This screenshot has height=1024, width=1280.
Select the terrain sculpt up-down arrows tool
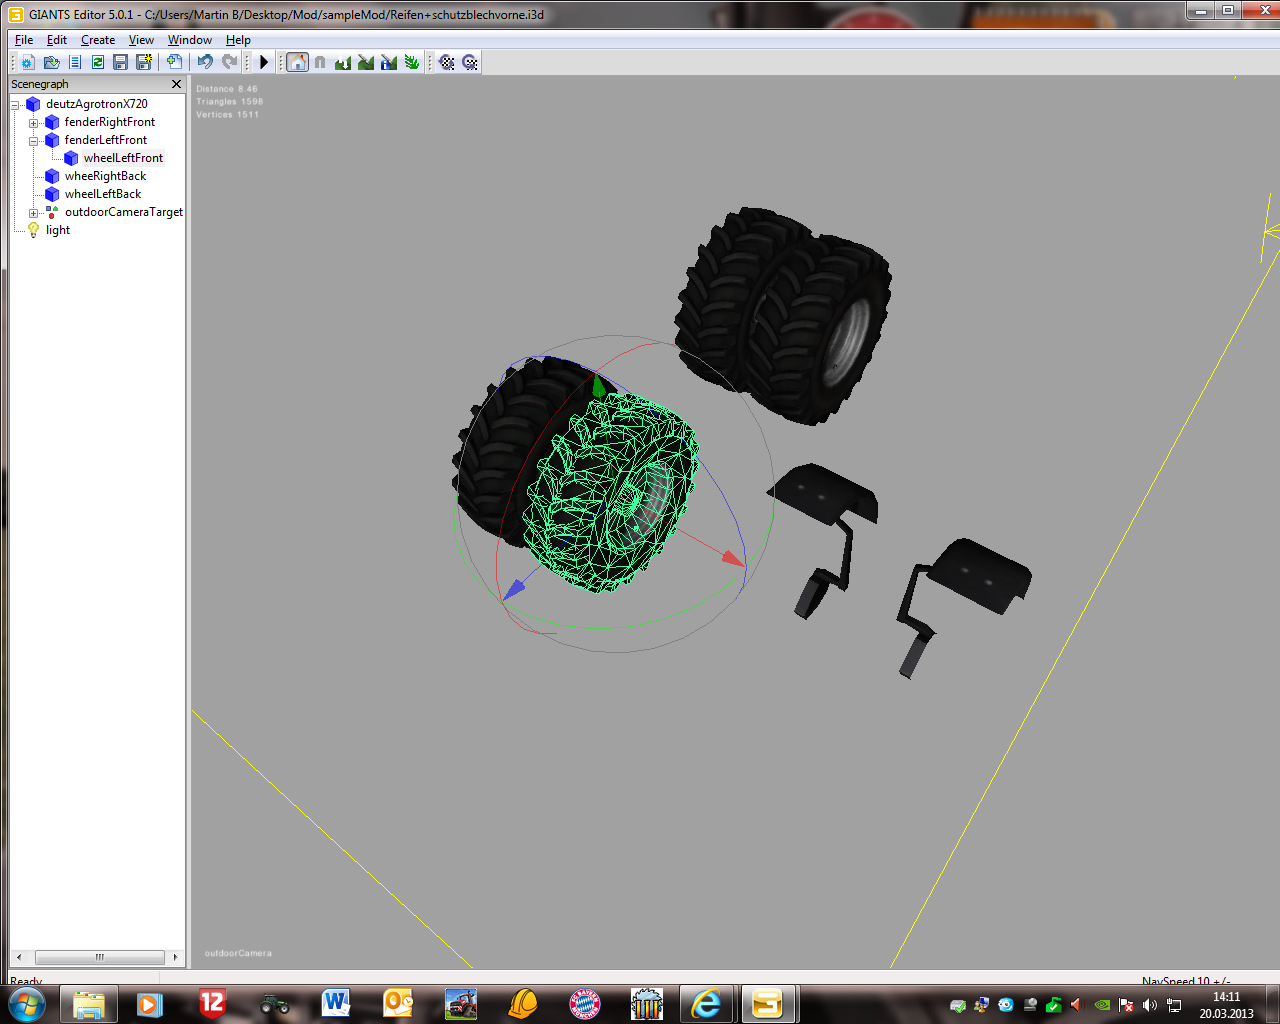click(x=343, y=62)
